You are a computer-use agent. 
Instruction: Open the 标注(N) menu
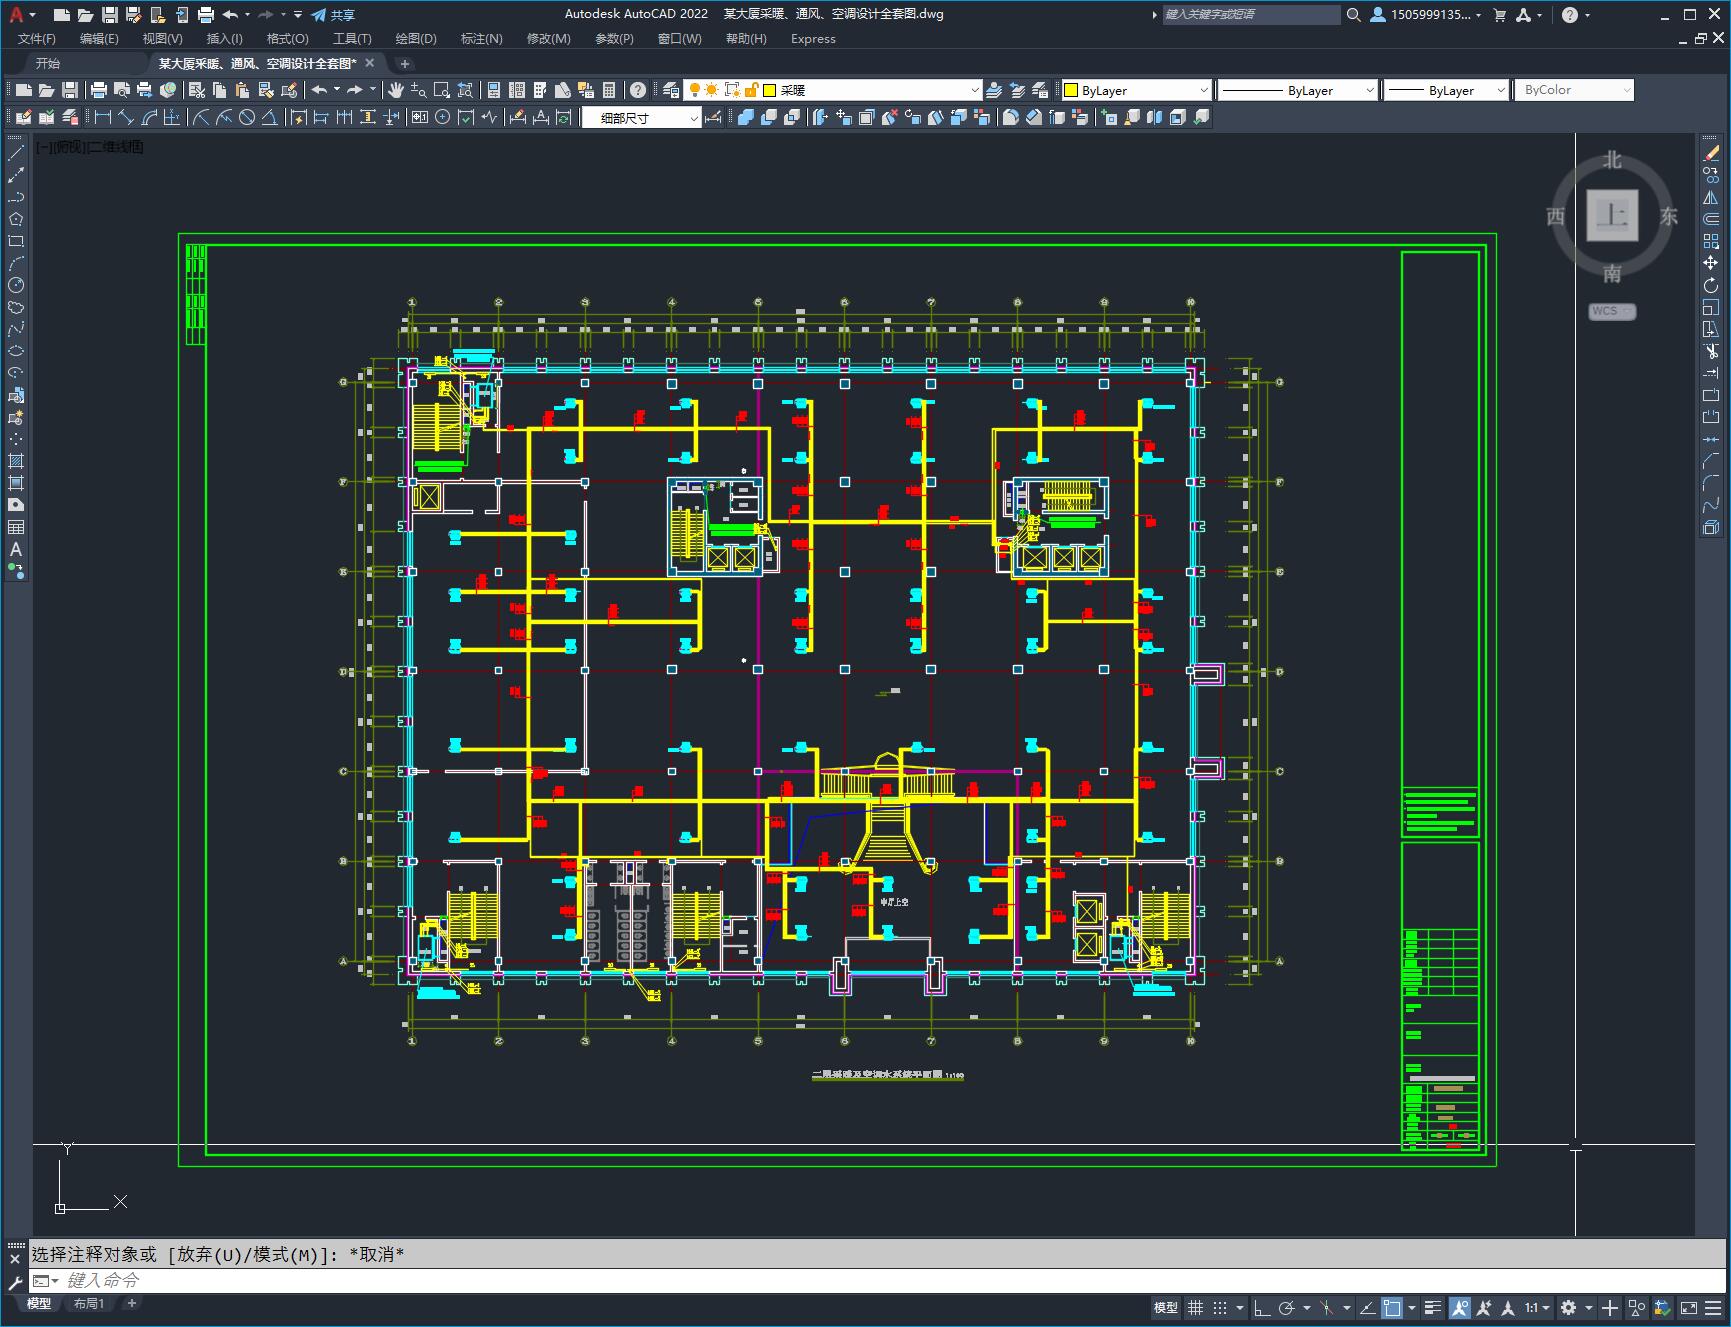click(481, 38)
